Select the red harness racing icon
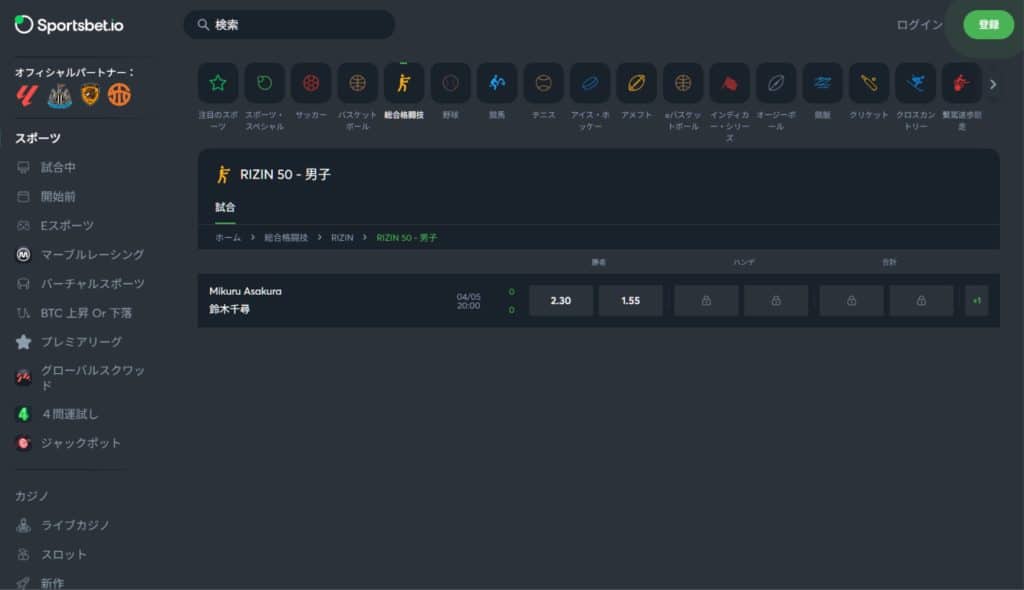This screenshot has height=590, width=1024. pos(961,83)
